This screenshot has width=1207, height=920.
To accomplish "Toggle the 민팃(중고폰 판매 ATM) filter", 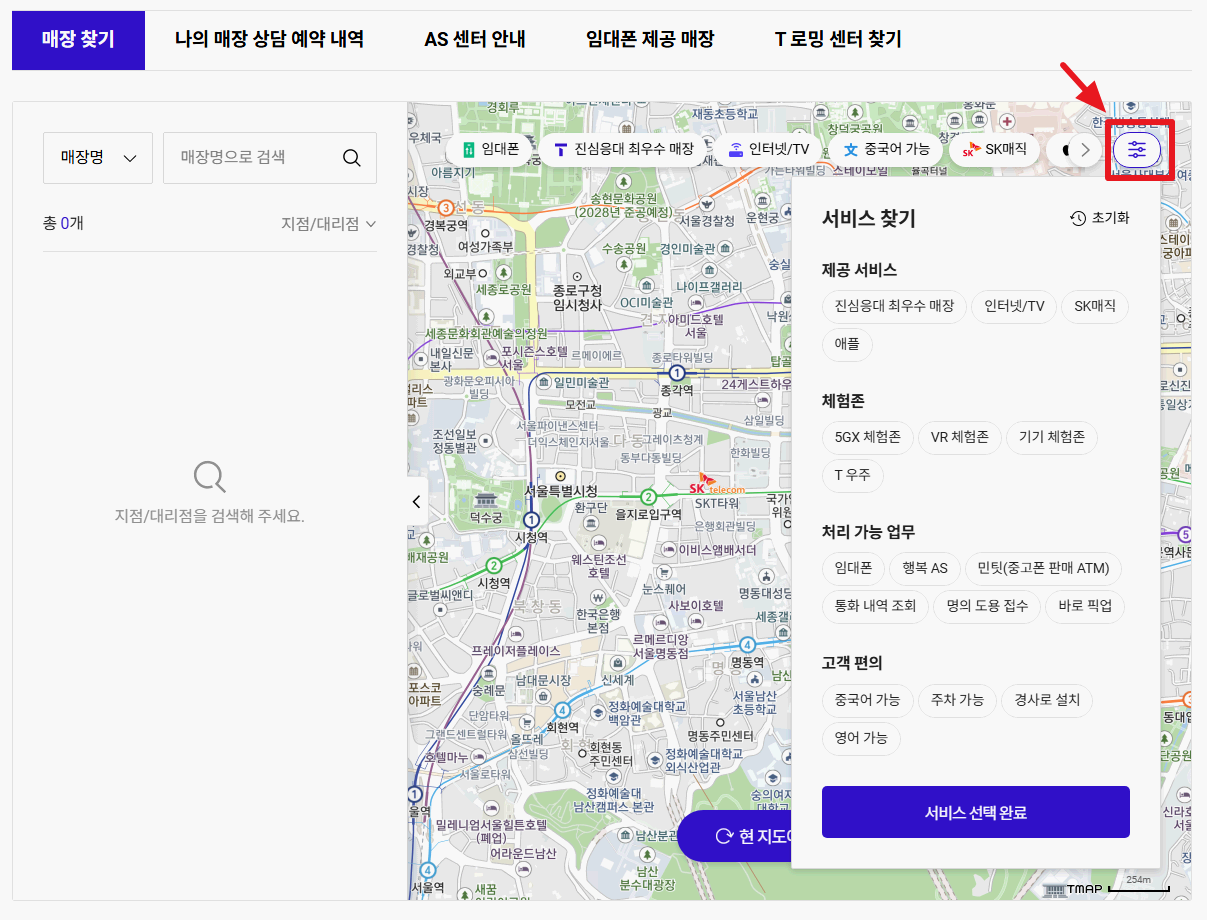I will 1044,568.
